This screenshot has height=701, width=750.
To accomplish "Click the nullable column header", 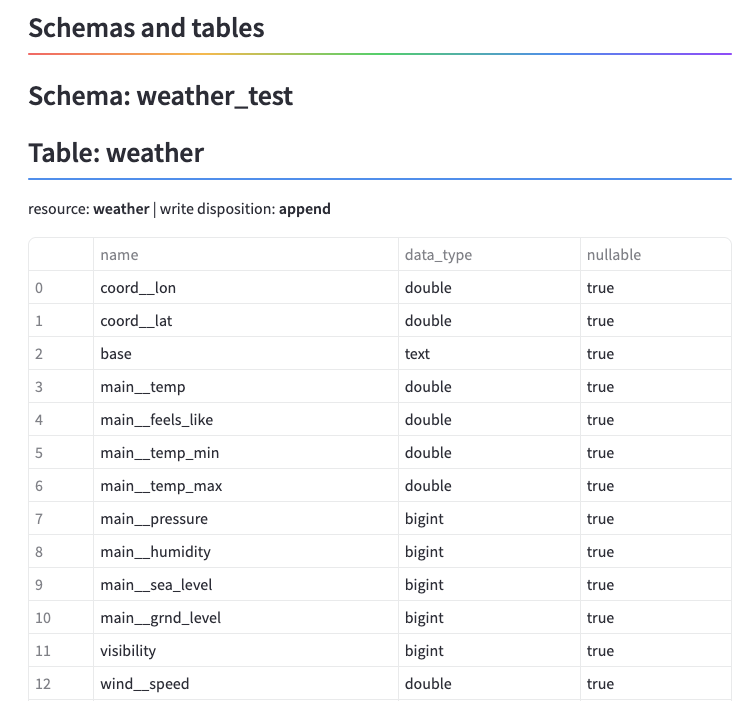I will 656,254.
